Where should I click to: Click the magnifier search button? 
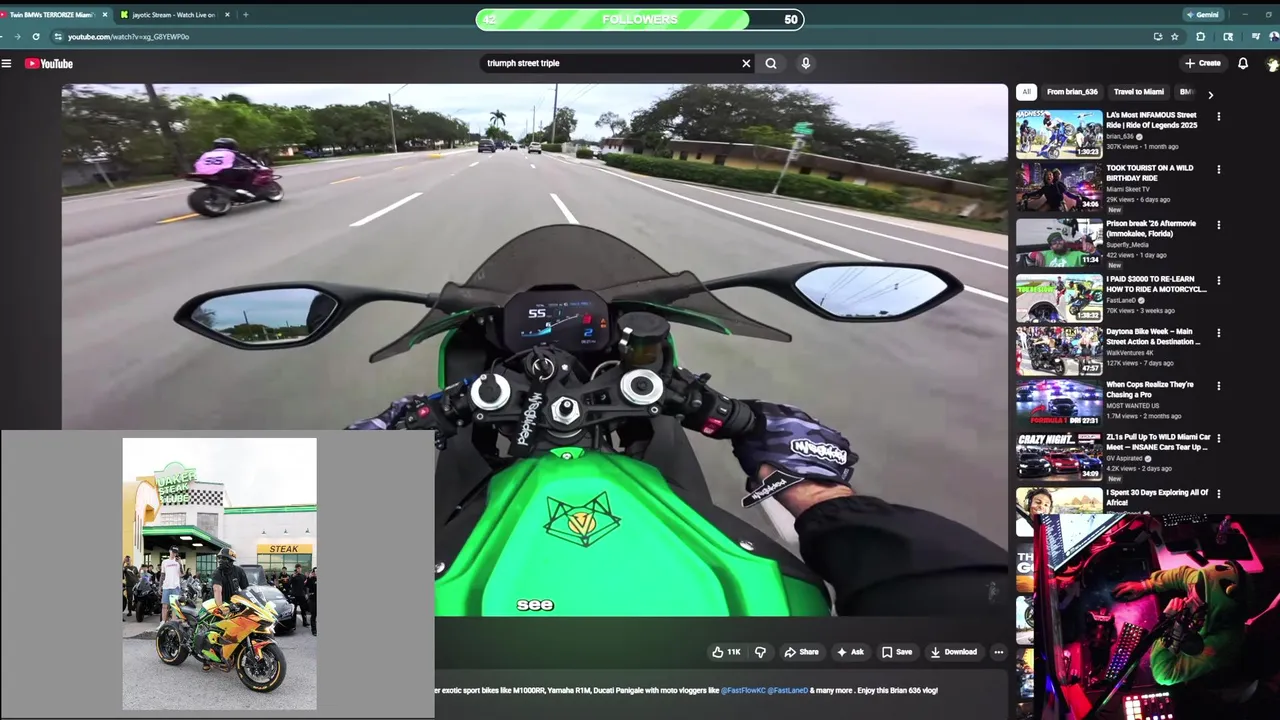click(x=771, y=63)
